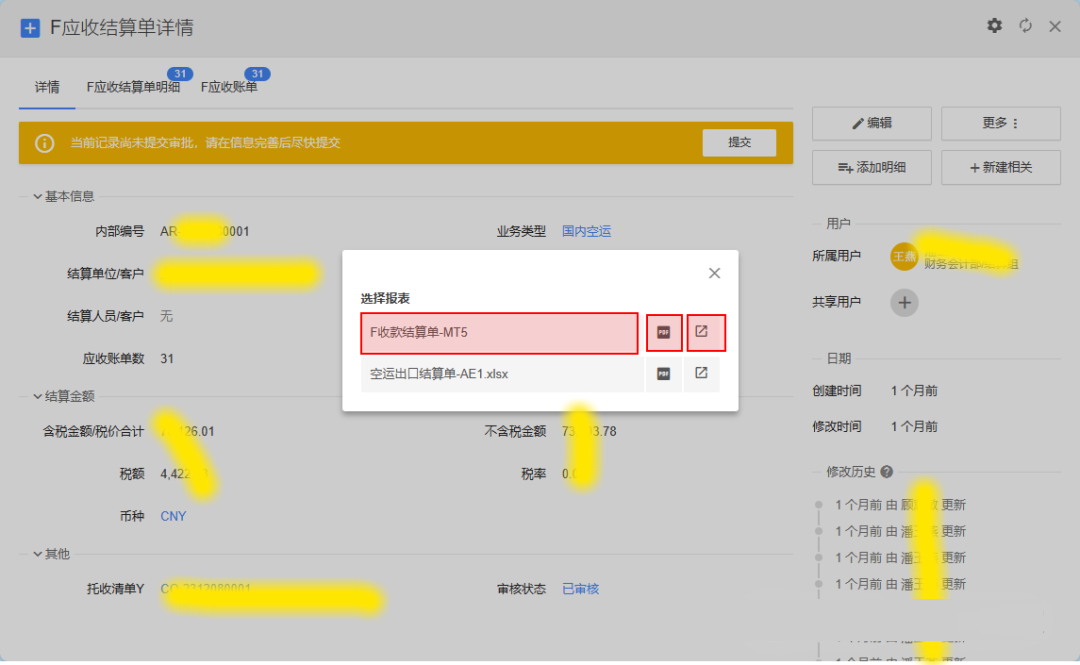This screenshot has width=1080, height=665.
Task: Open settings gear in header
Action: tap(994, 26)
